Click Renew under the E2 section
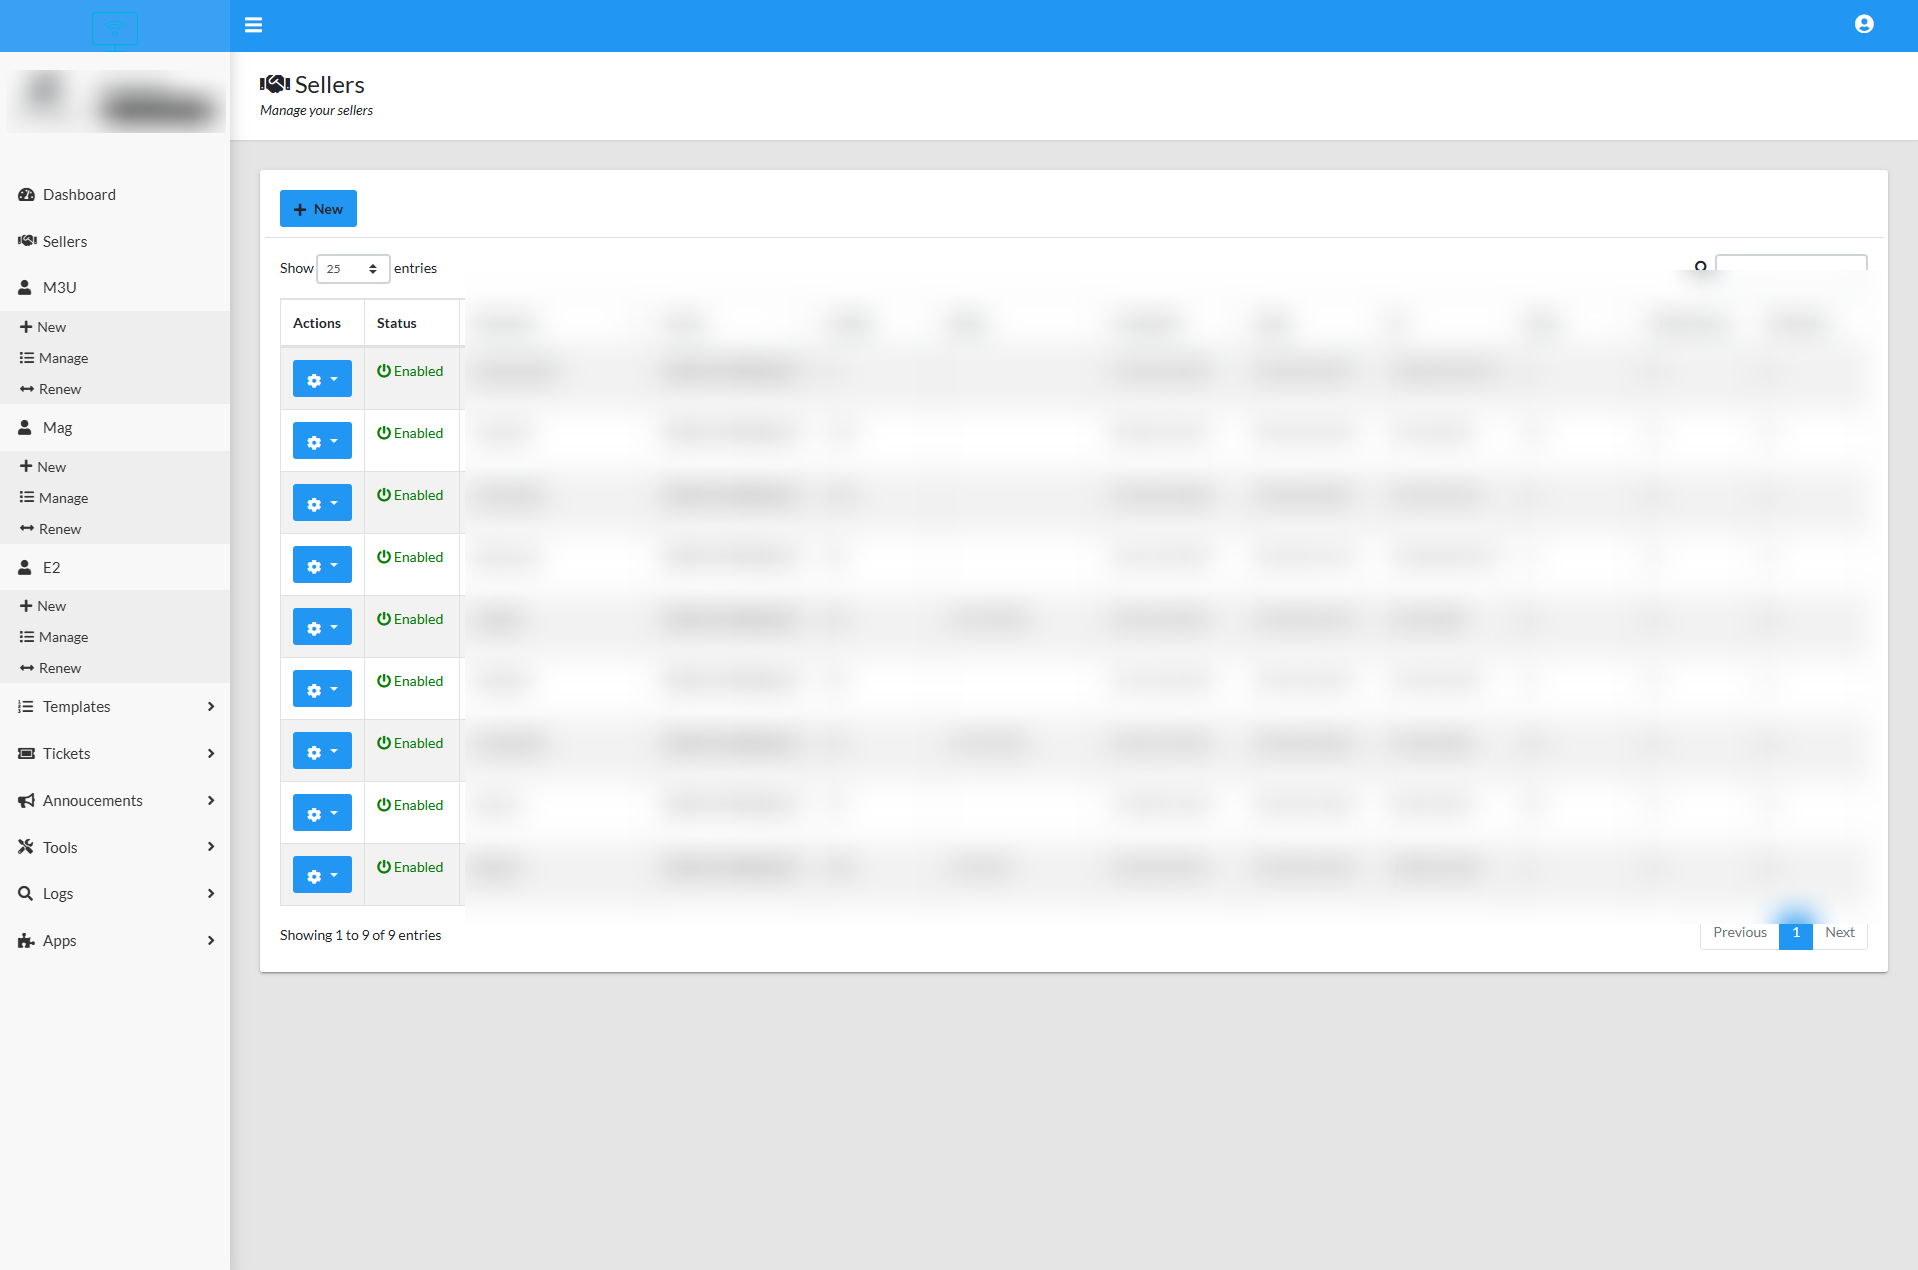 [60, 668]
